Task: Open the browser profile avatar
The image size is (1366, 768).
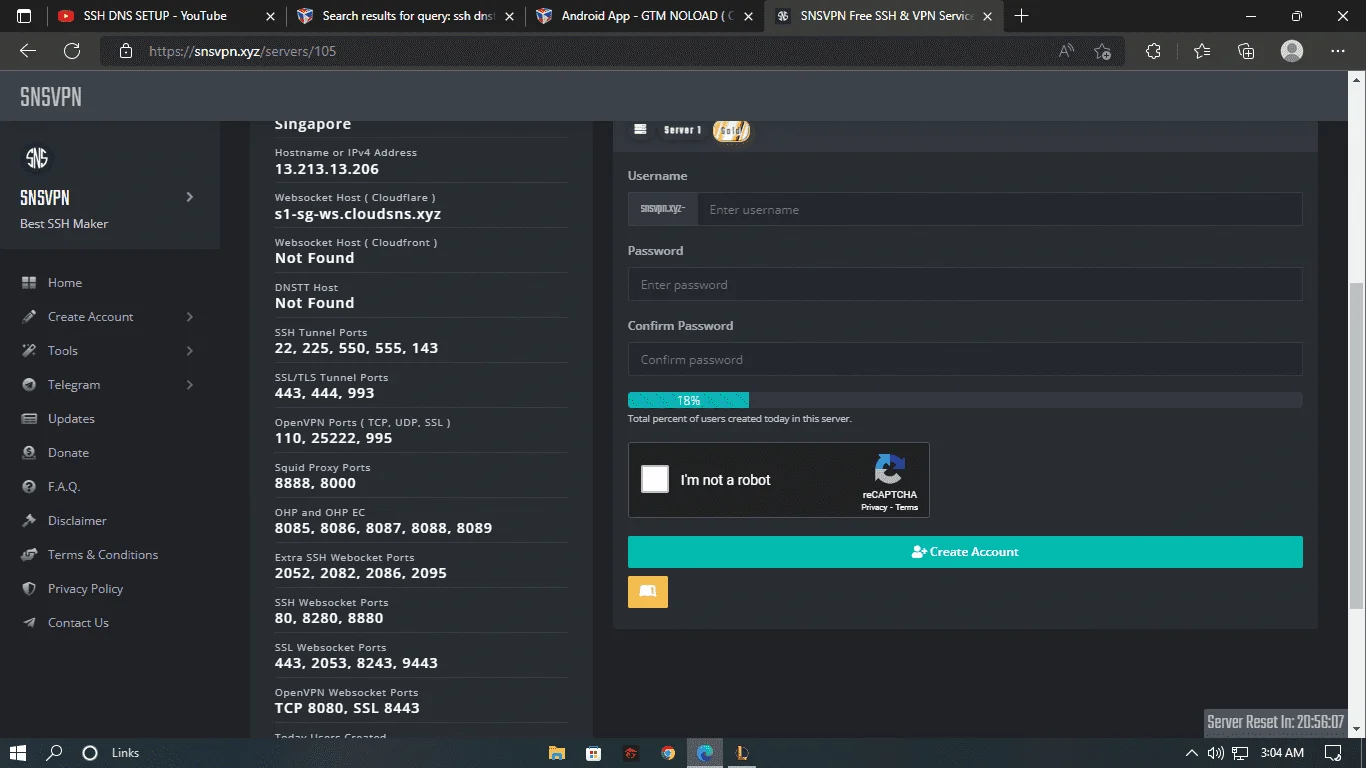Action: click(x=1292, y=51)
